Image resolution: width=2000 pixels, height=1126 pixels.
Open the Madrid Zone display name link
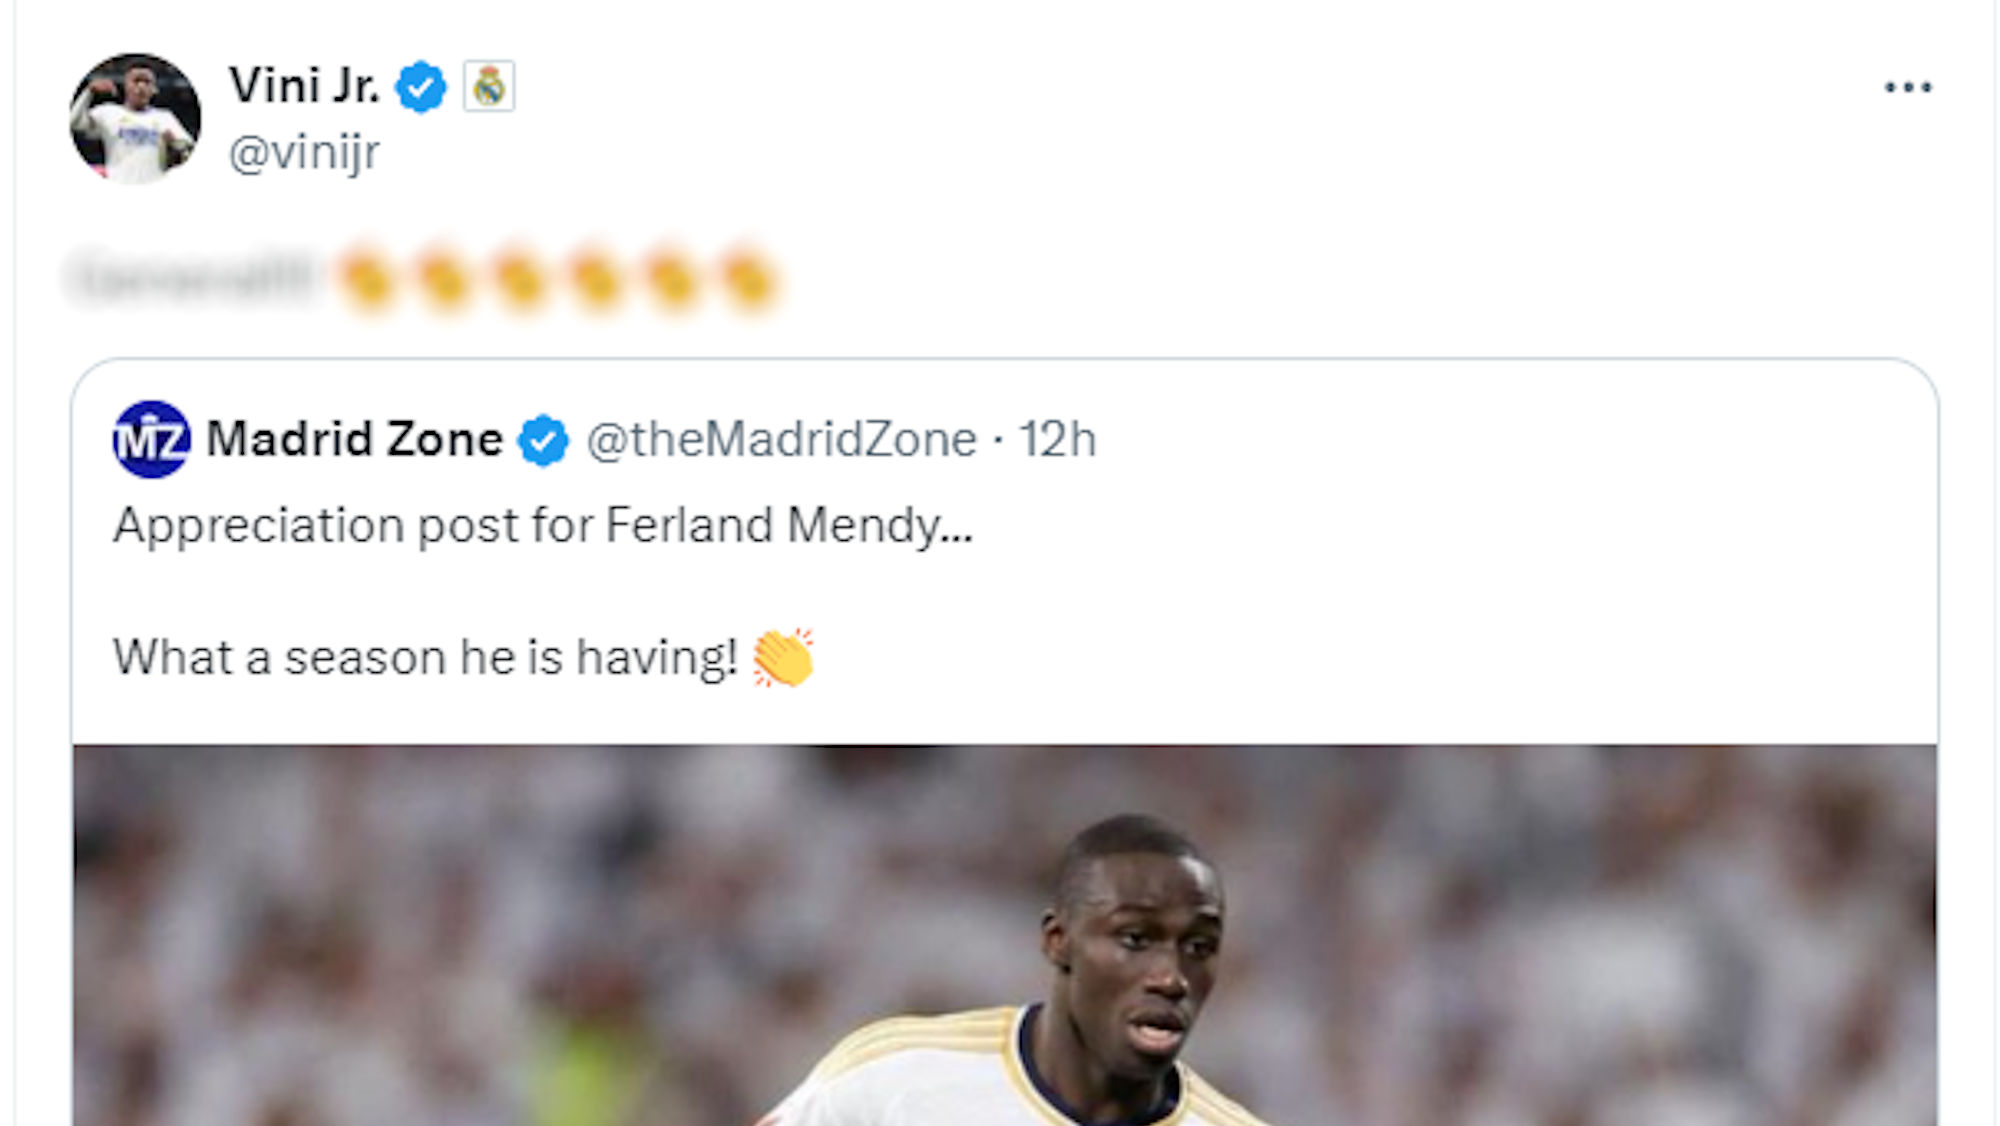click(354, 440)
